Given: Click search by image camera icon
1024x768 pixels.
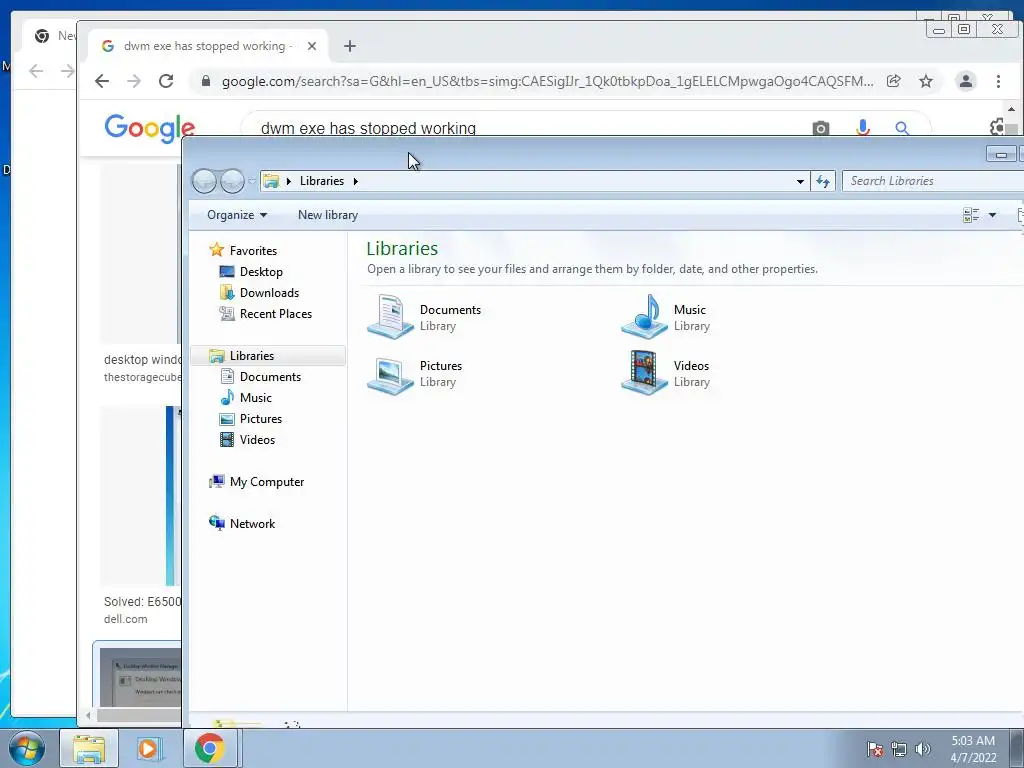Looking at the screenshot, I should [821, 128].
